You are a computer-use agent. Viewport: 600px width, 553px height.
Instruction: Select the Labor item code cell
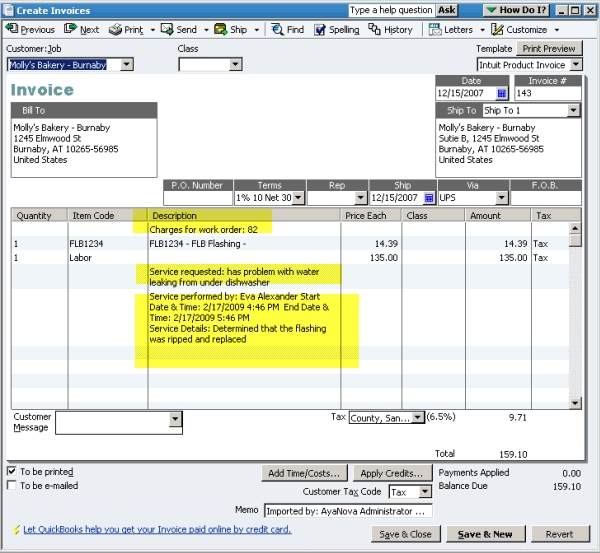click(108, 258)
